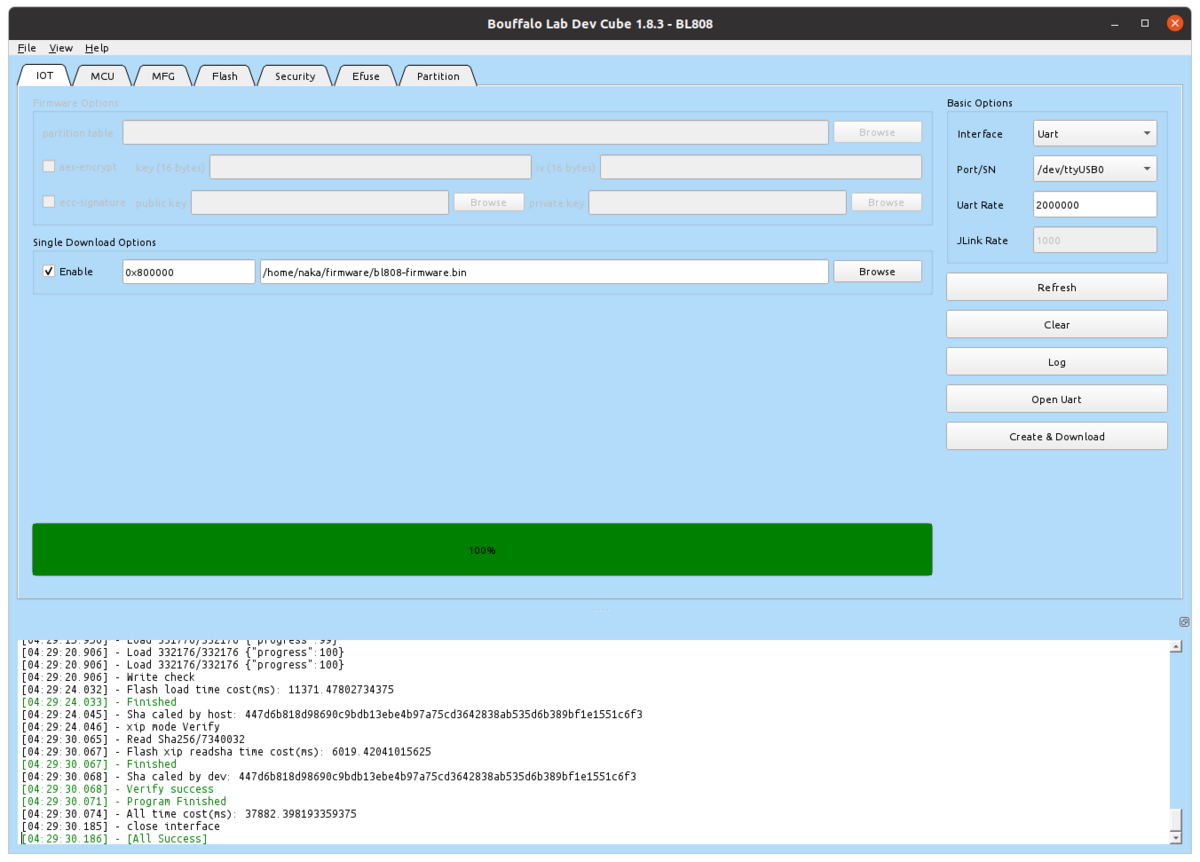Switch to the MFG tab
Viewport: 1200px width, 862px height.
point(163,76)
